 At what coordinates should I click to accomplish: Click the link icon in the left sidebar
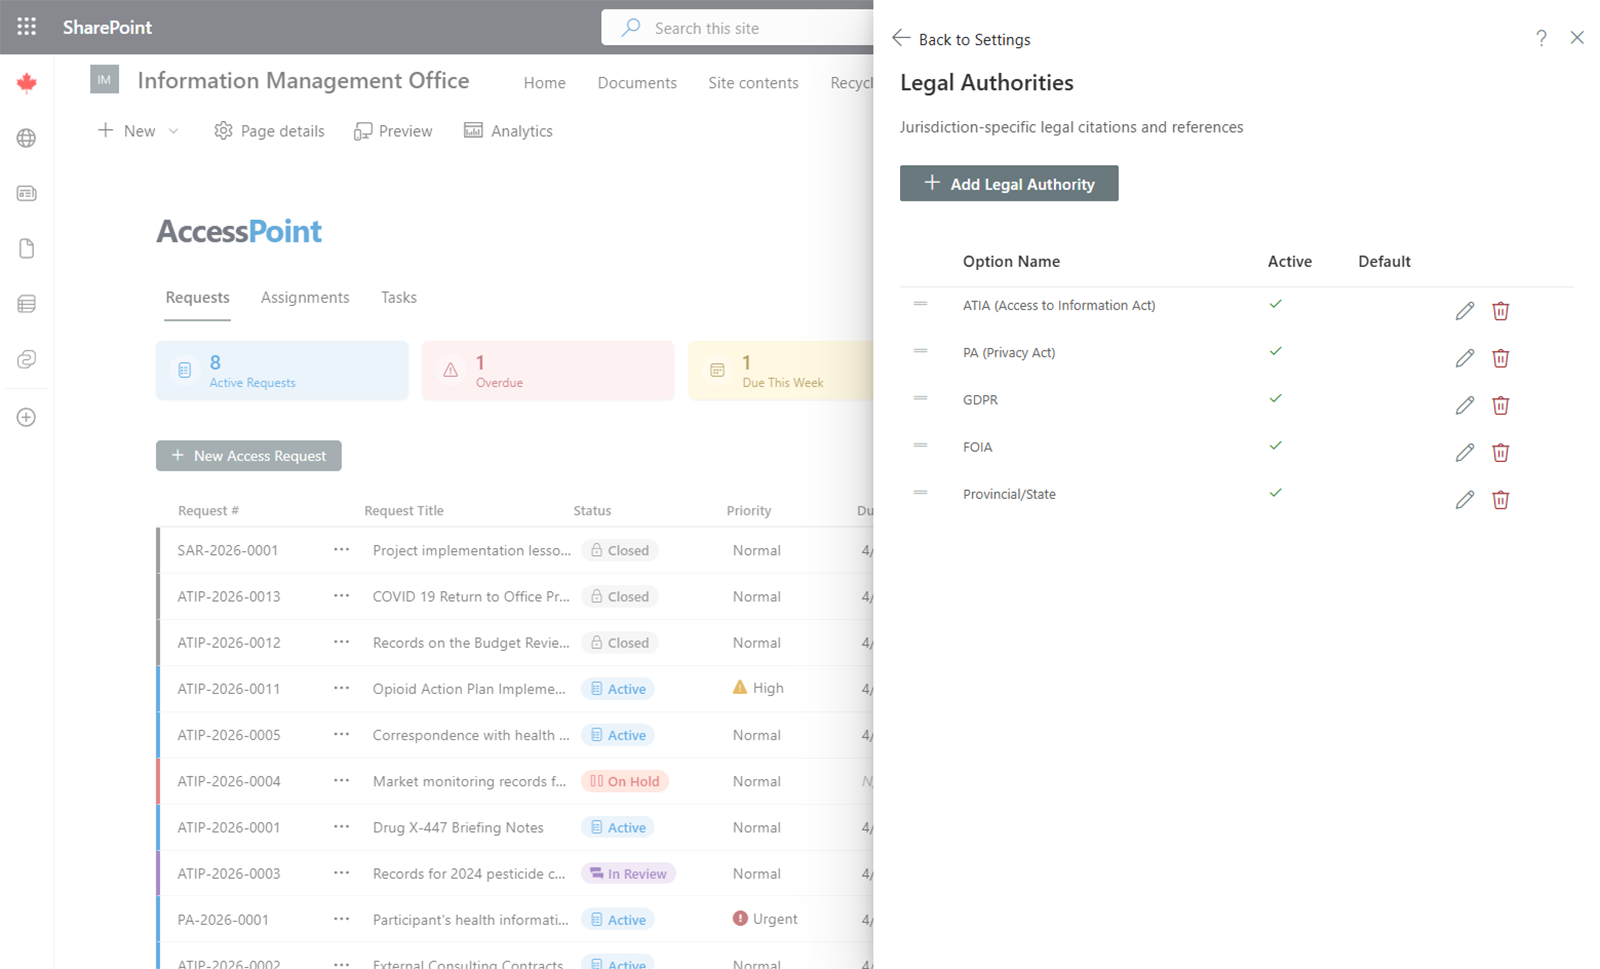point(26,359)
